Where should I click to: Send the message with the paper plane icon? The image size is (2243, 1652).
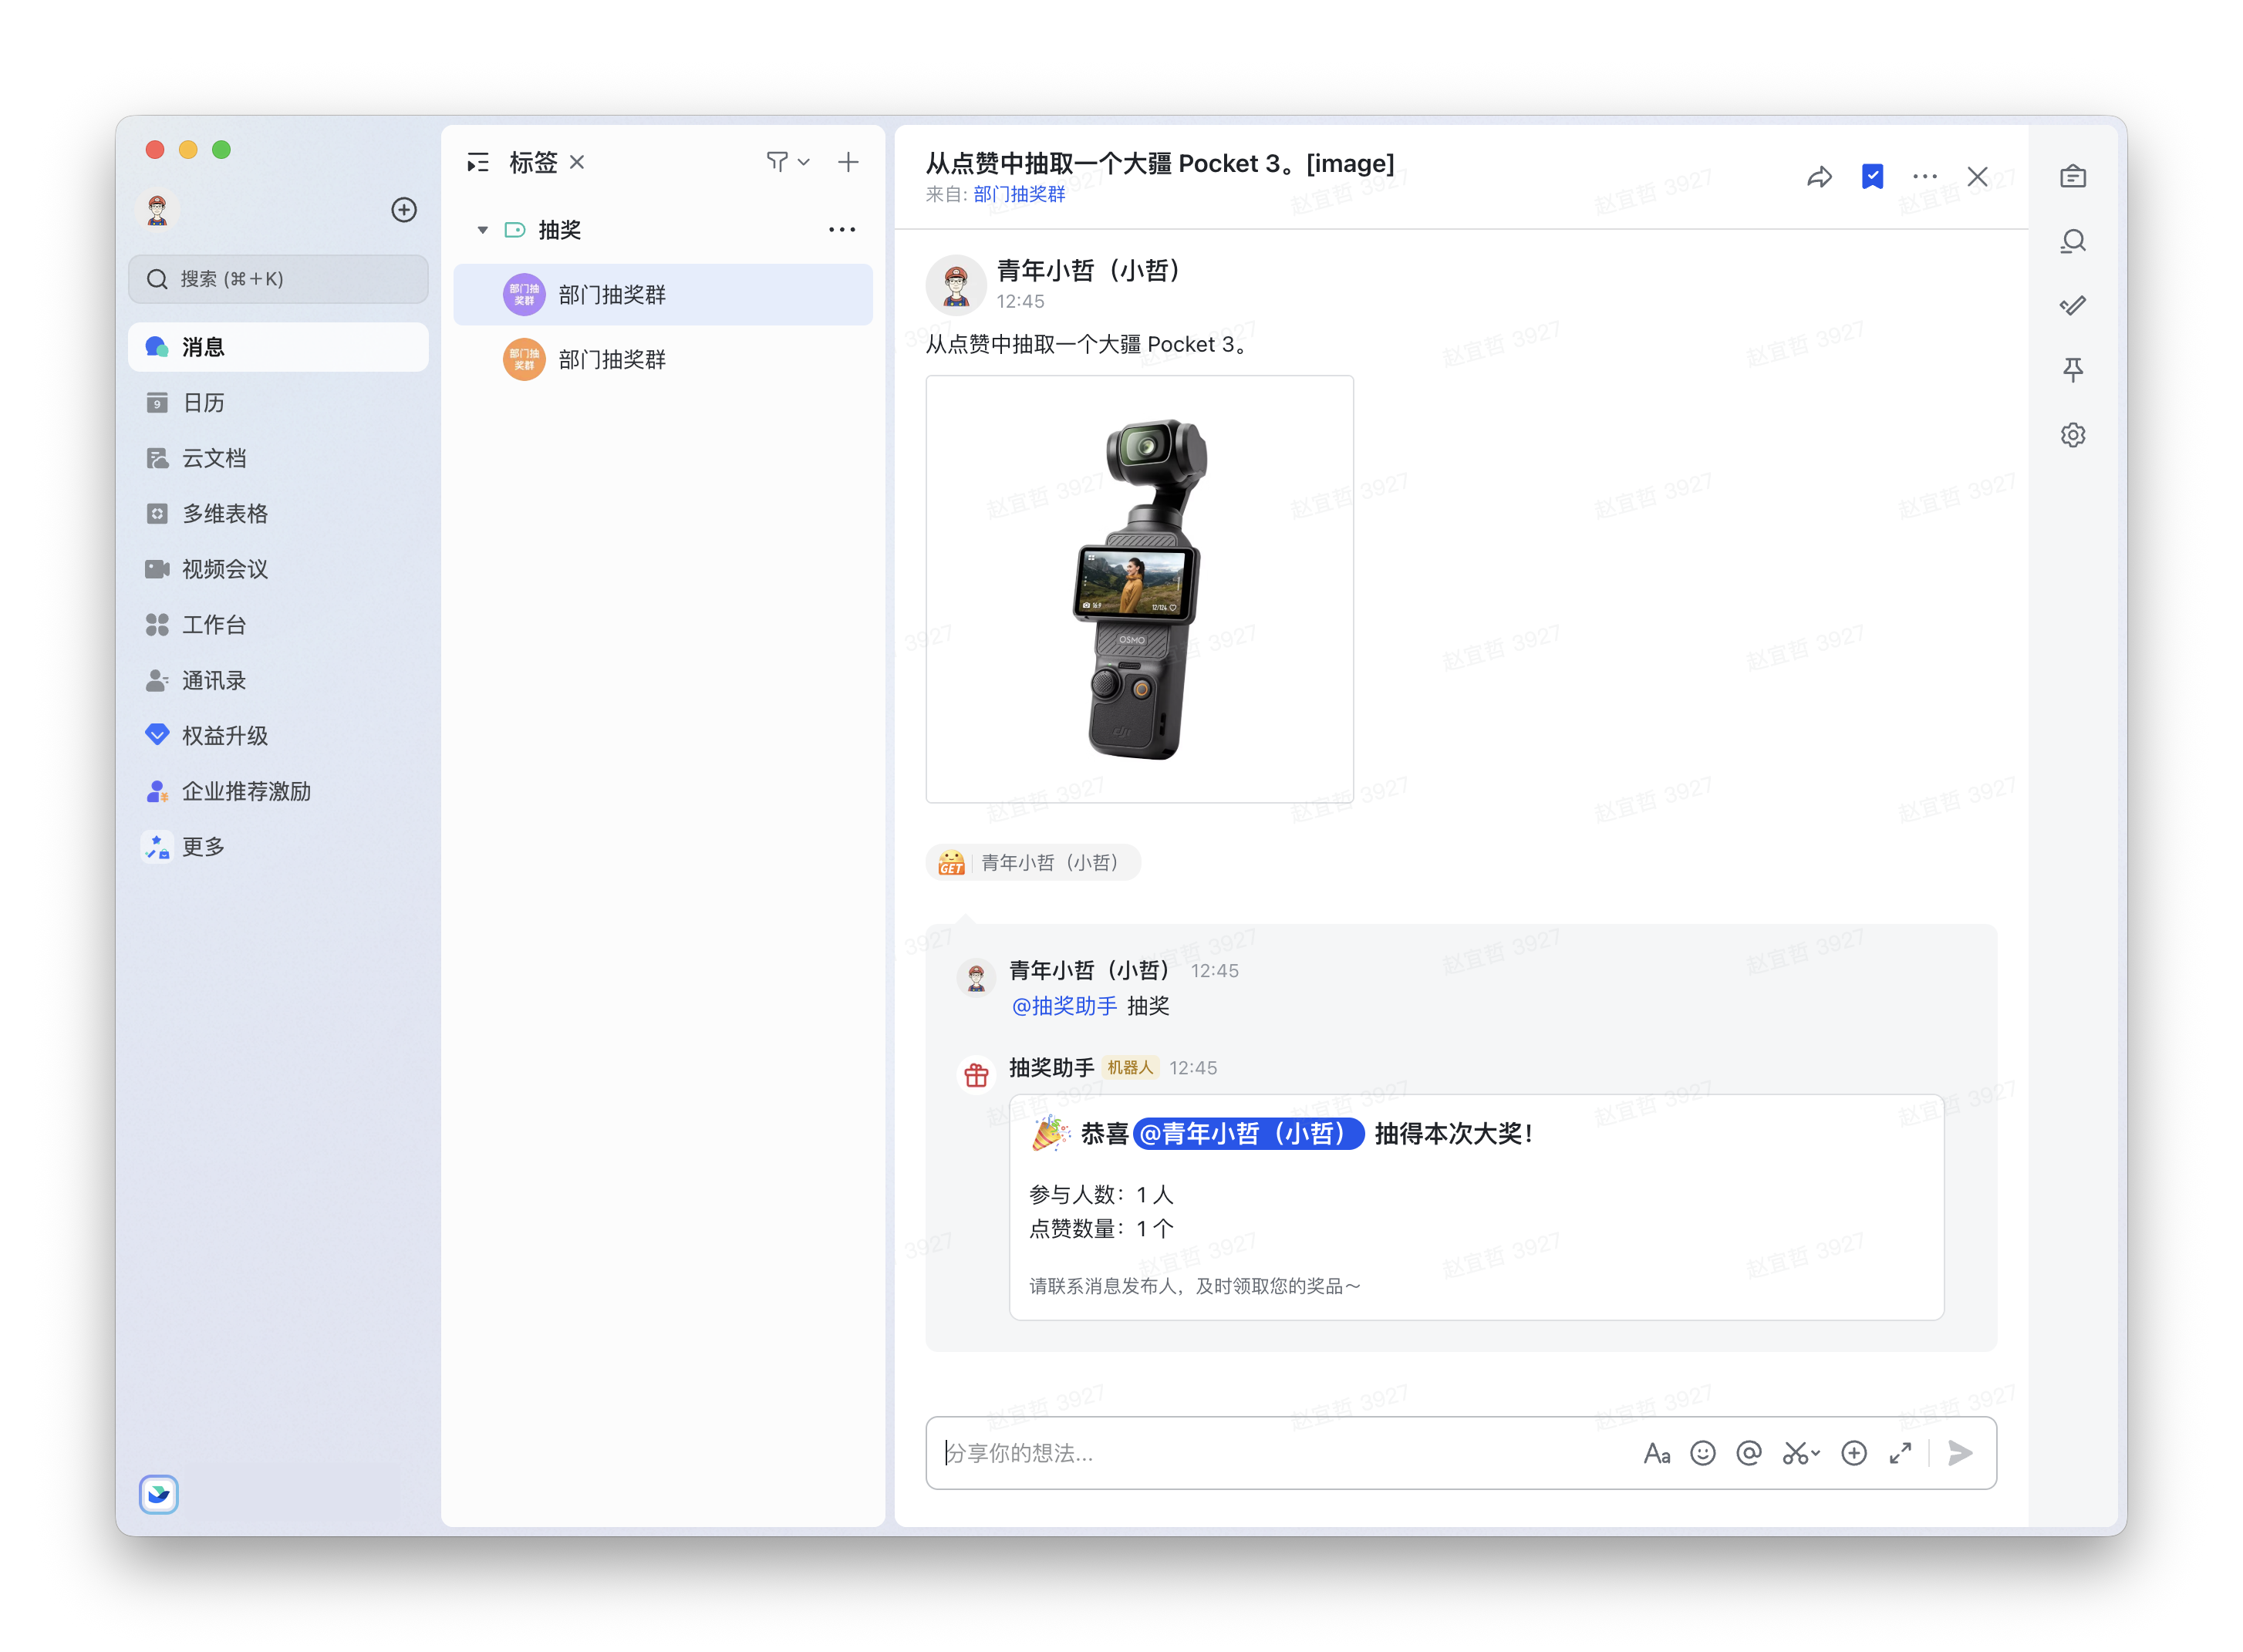(1959, 1453)
